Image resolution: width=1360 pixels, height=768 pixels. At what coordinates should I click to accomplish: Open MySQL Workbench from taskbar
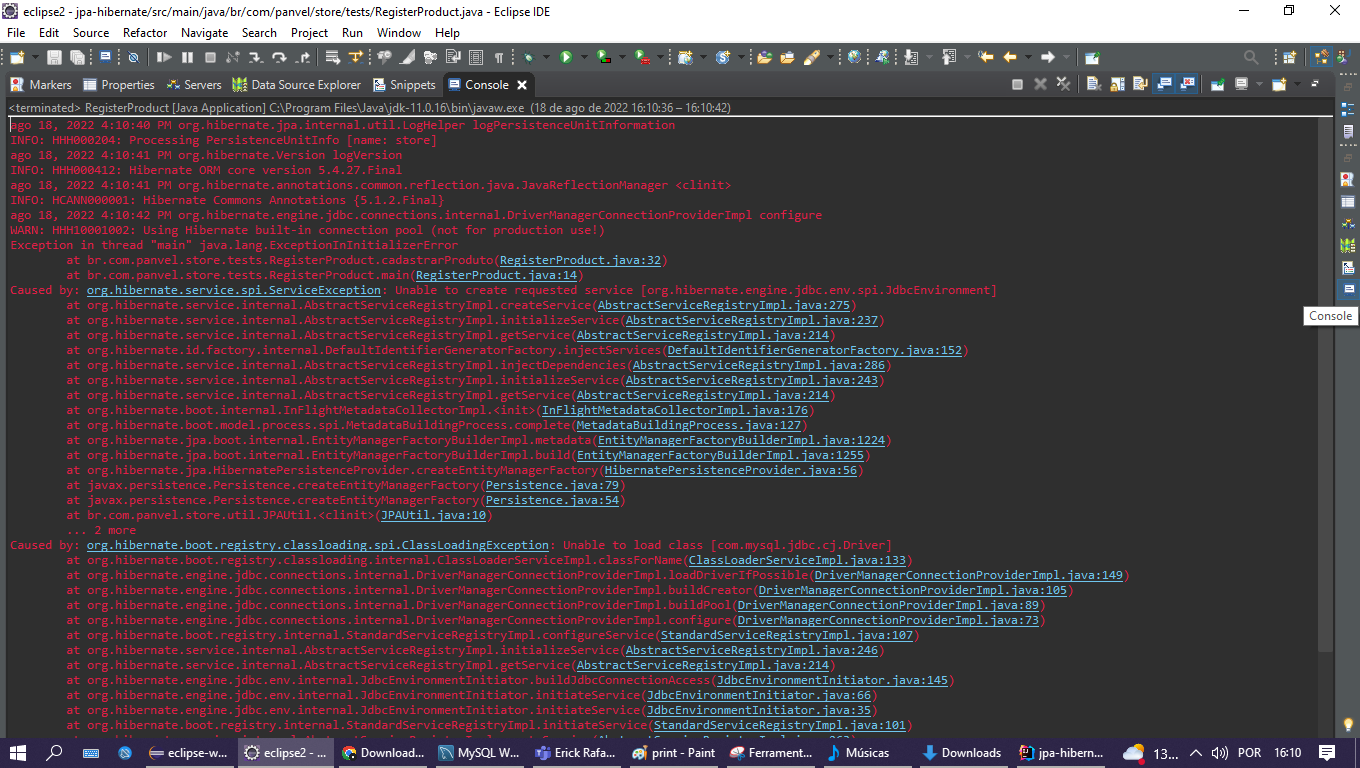coord(481,752)
